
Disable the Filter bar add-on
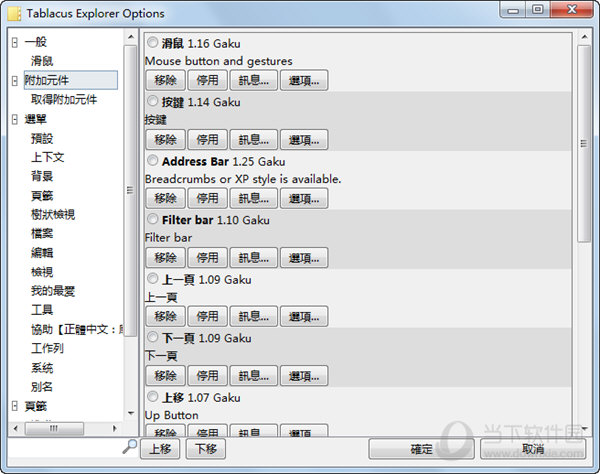tap(207, 257)
